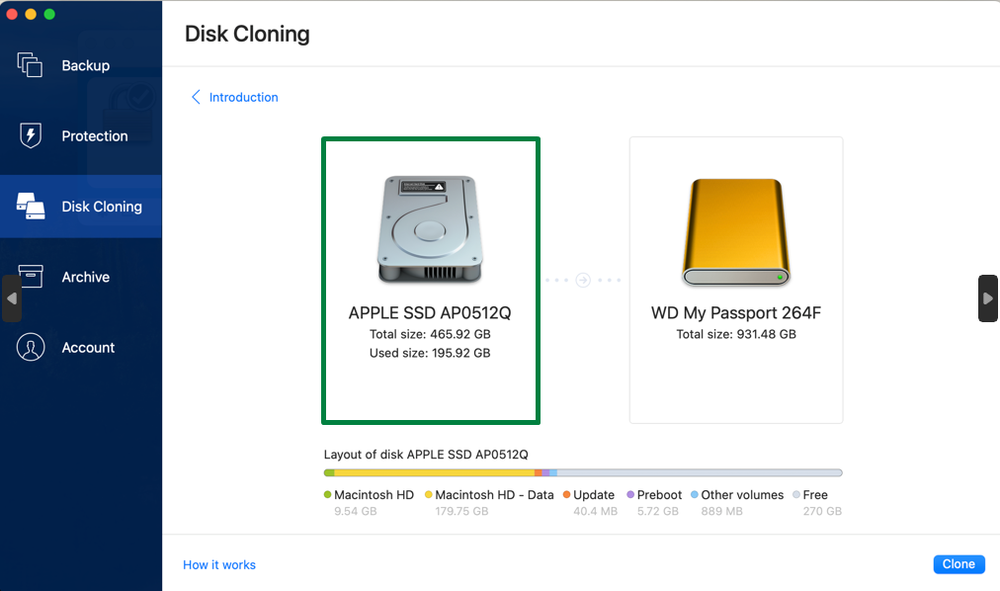Select the Account person icon
This screenshot has width=1000, height=591.
31,347
